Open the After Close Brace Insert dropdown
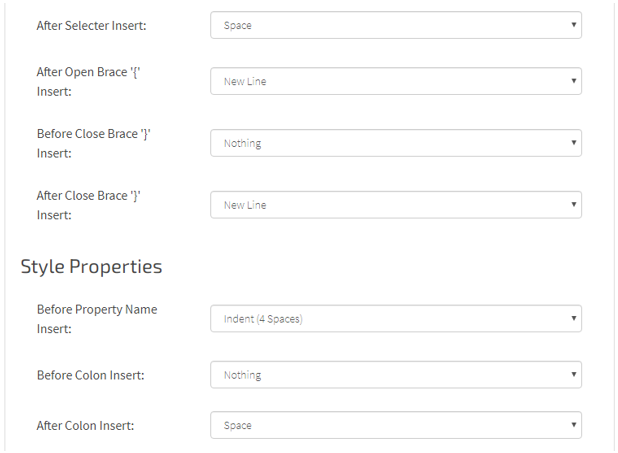Viewport: 618px width, 453px height. tap(395, 205)
